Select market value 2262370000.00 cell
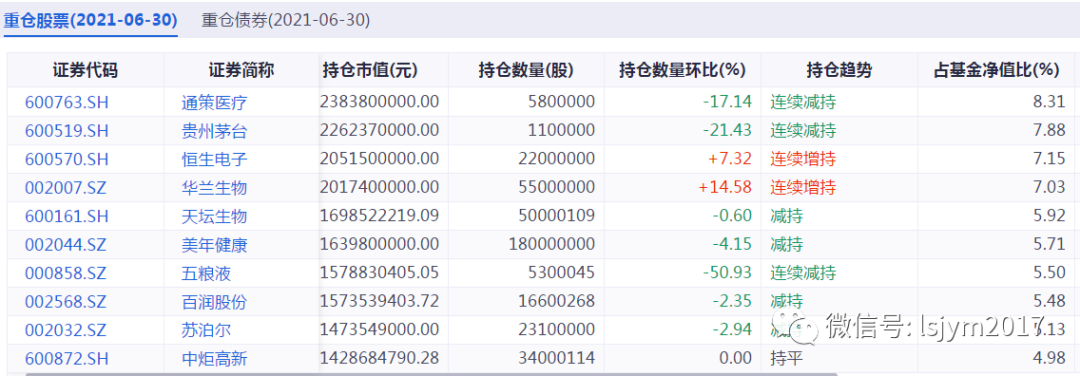This screenshot has height=376, width=1080. click(x=380, y=129)
